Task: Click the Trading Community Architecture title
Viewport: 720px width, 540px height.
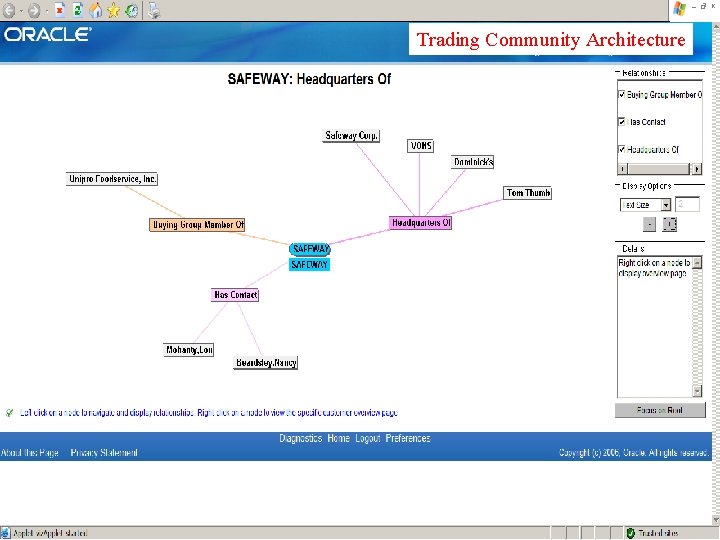Action: click(x=551, y=39)
